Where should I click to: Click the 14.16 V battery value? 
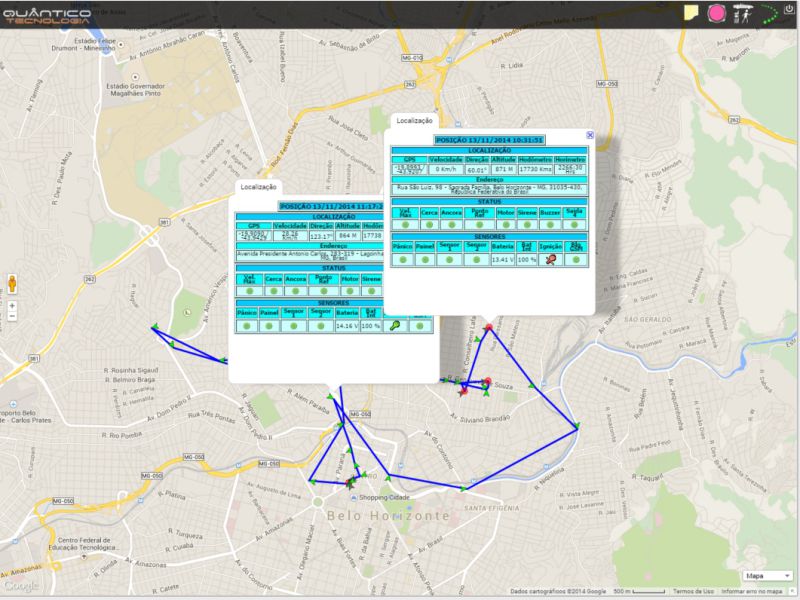346,326
